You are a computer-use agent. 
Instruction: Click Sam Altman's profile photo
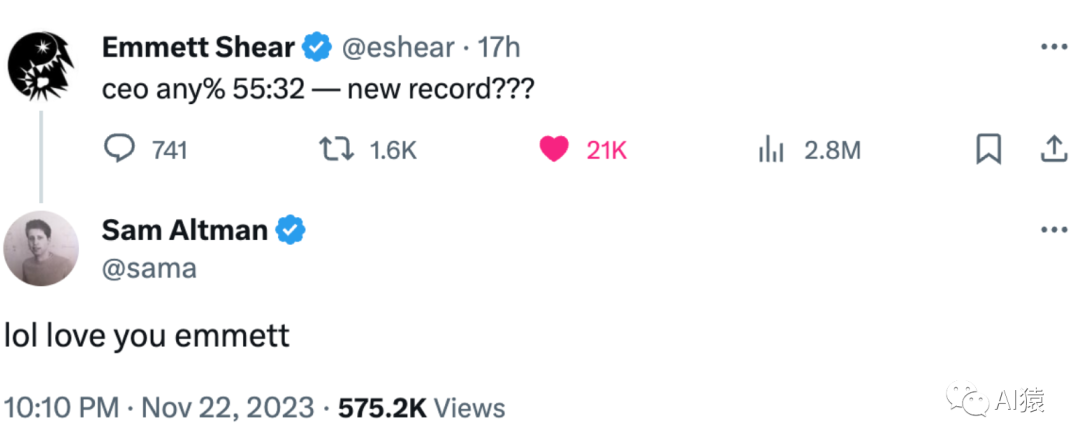pyautogui.click(x=41, y=247)
